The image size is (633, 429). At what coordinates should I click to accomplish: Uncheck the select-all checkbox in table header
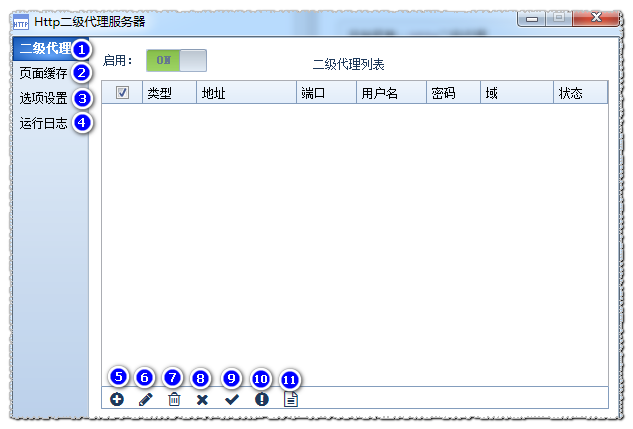click(122, 93)
